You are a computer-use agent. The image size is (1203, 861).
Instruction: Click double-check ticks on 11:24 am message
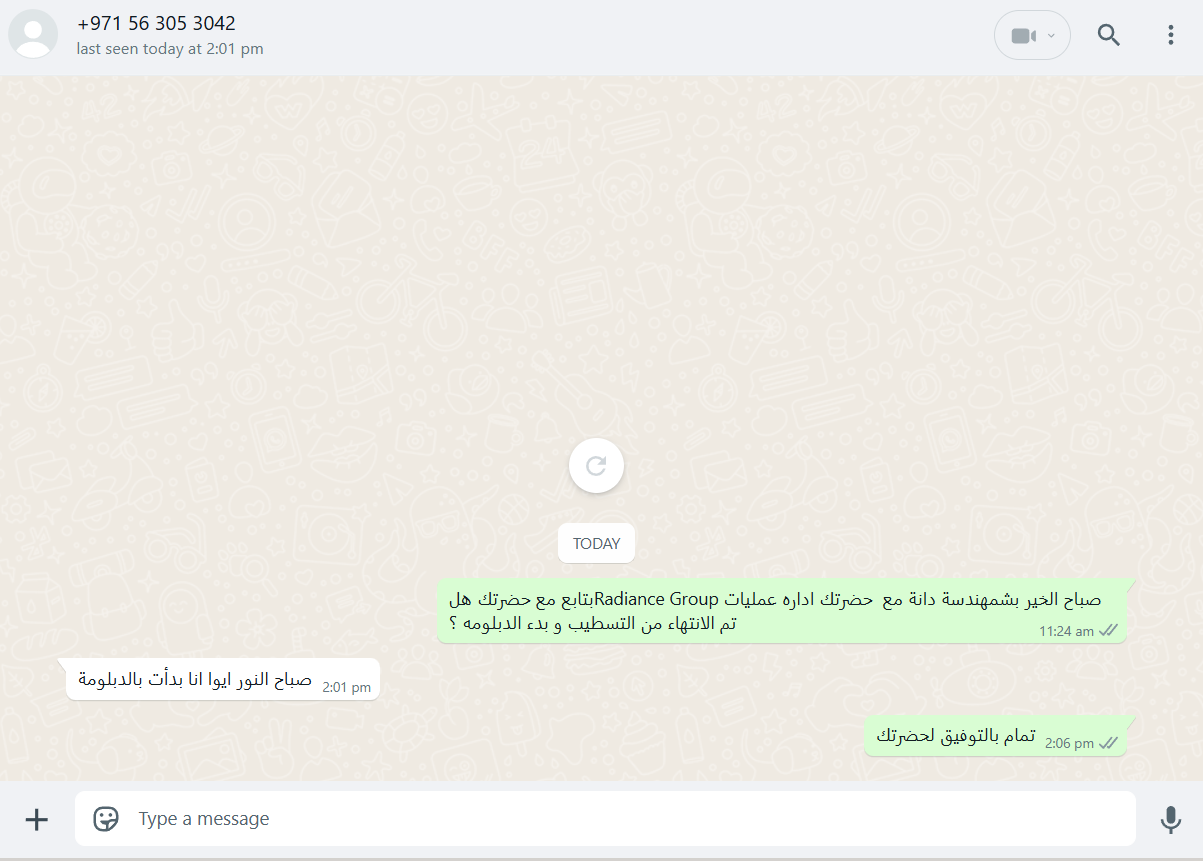[1108, 631]
